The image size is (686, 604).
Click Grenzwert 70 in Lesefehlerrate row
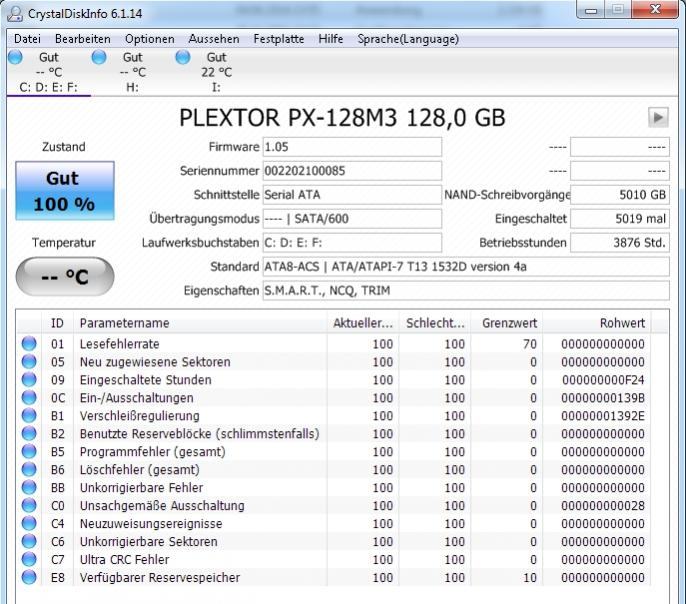point(529,344)
